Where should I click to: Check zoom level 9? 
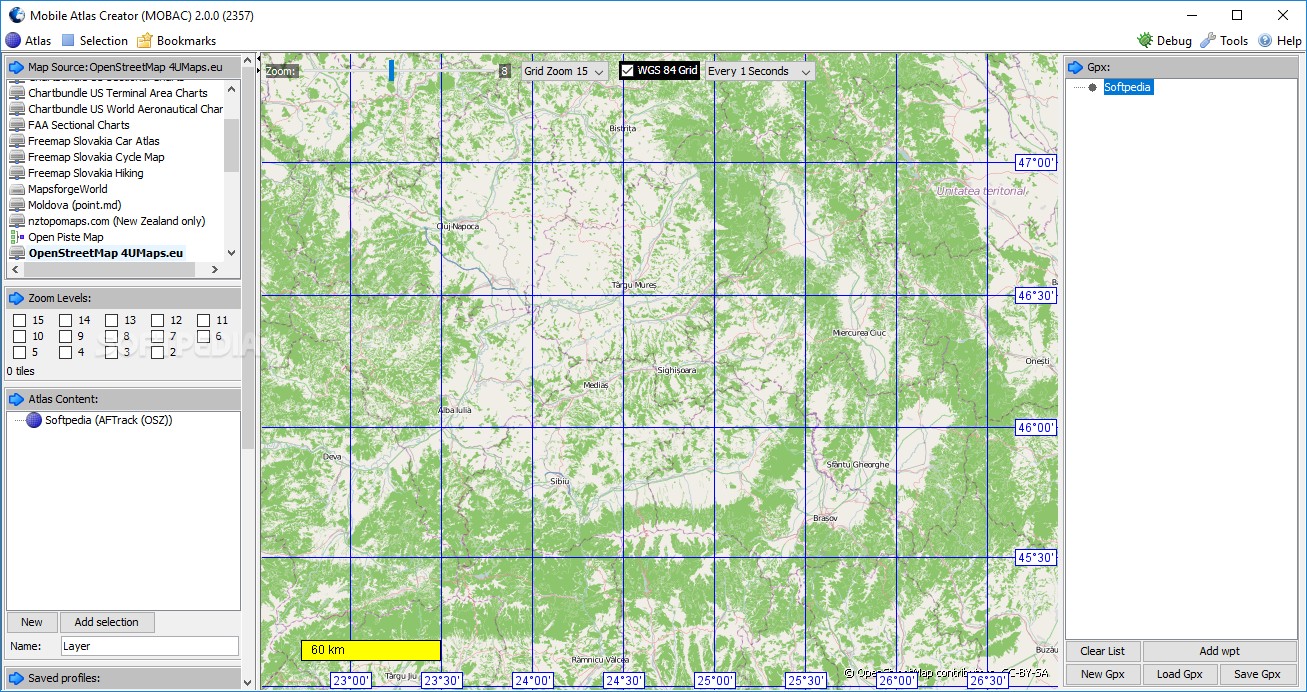(x=65, y=336)
